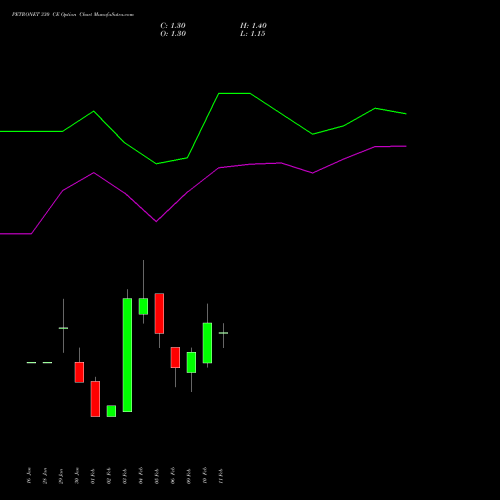Select the high value H: 1.40
Image resolution: width=500 pixels, height=500 pixels.
pyautogui.click(x=253, y=26)
